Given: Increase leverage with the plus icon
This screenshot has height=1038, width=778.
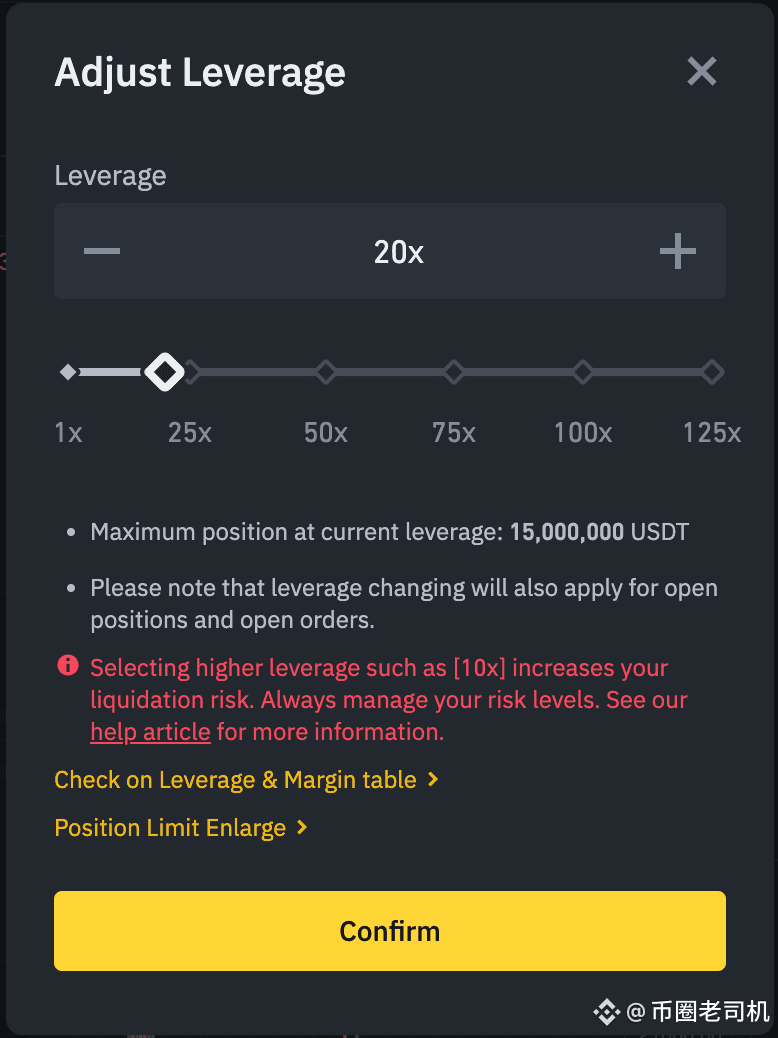Looking at the screenshot, I should [678, 251].
